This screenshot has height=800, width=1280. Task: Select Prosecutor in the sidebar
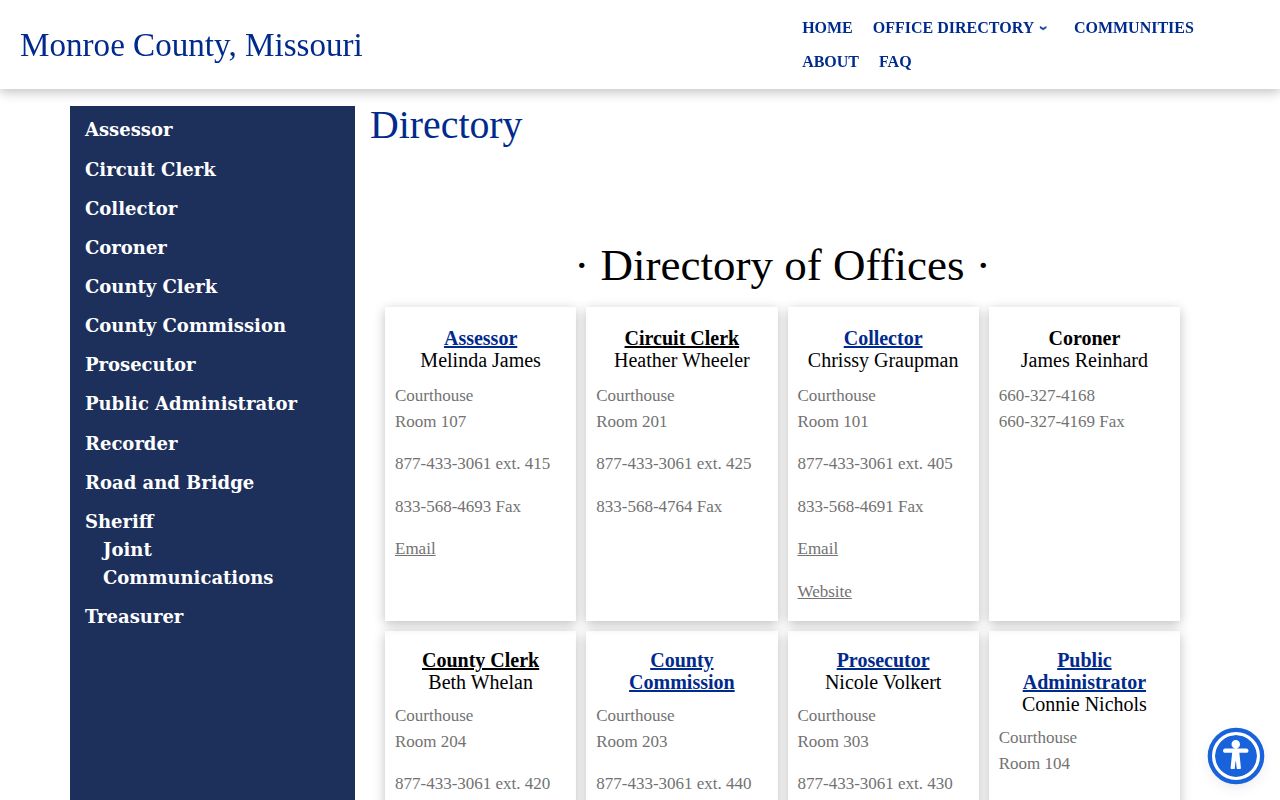[x=140, y=364]
